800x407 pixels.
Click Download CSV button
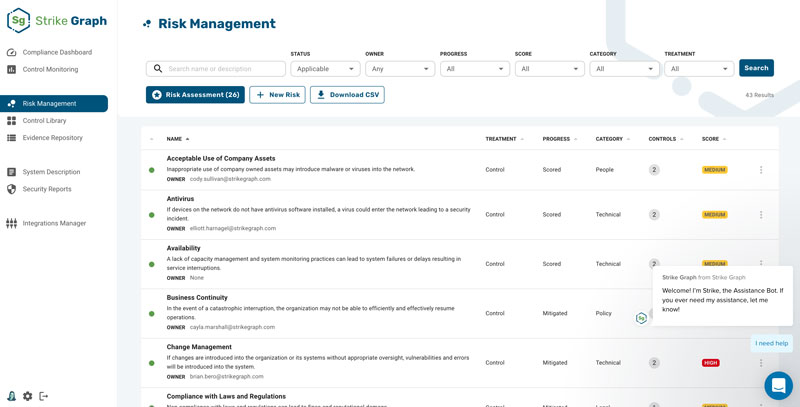coord(347,95)
